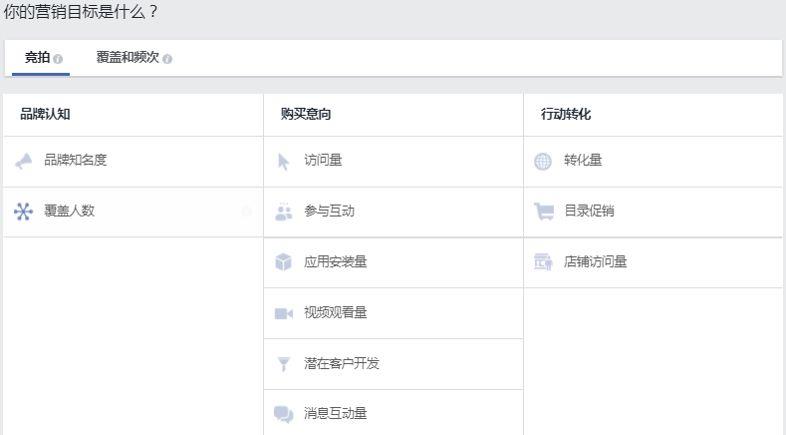Viewport: 786px width, 435px height.
Task: Switch to the 竞拍 tab
Action: (37, 58)
